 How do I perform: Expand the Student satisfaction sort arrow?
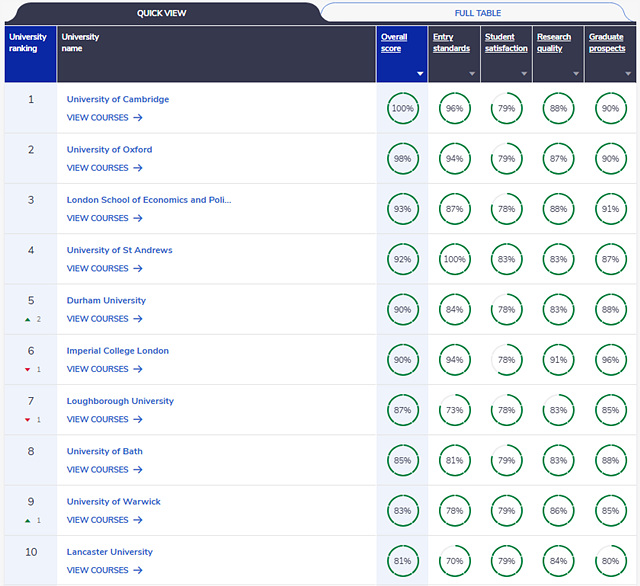pos(524,74)
